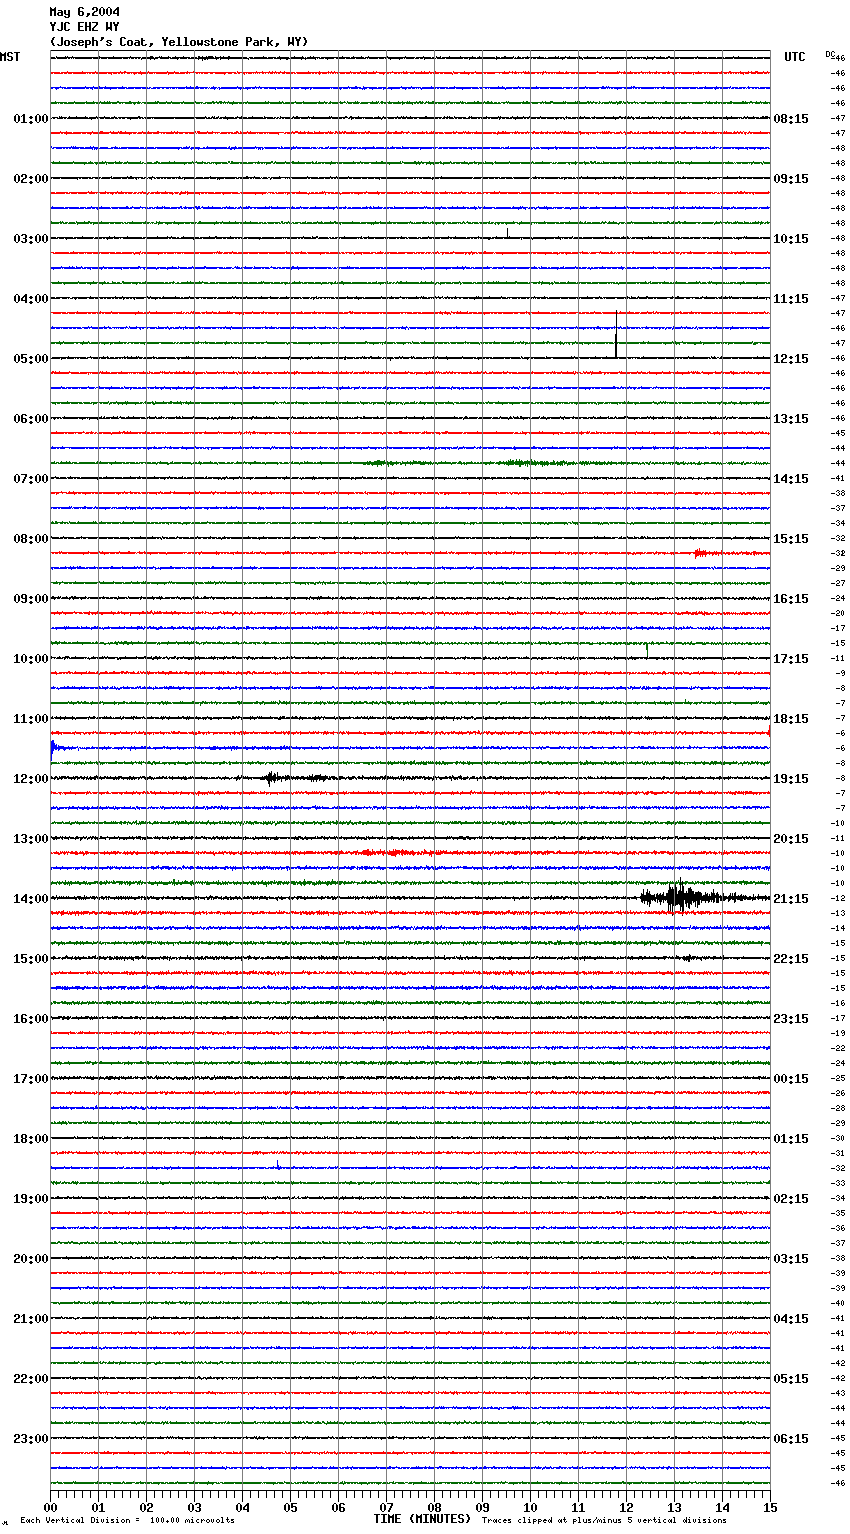Viewport: 850px width, 1534px height.
Task: Select the 20:00 MST time label
Action: (31, 1259)
